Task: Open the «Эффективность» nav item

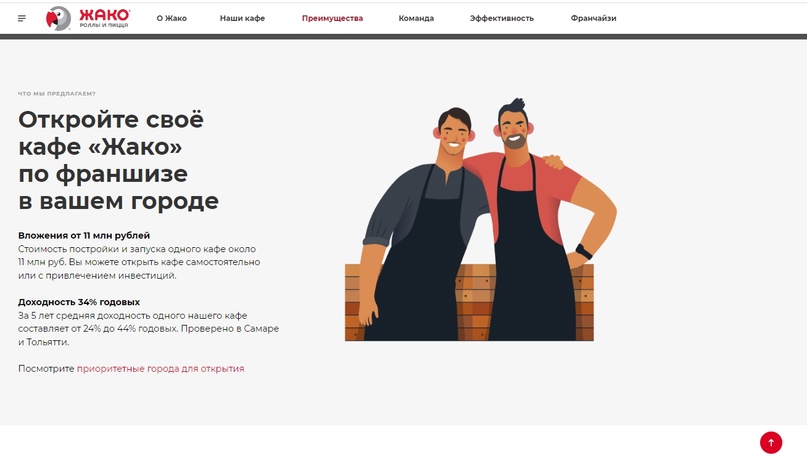Action: pyautogui.click(x=502, y=18)
